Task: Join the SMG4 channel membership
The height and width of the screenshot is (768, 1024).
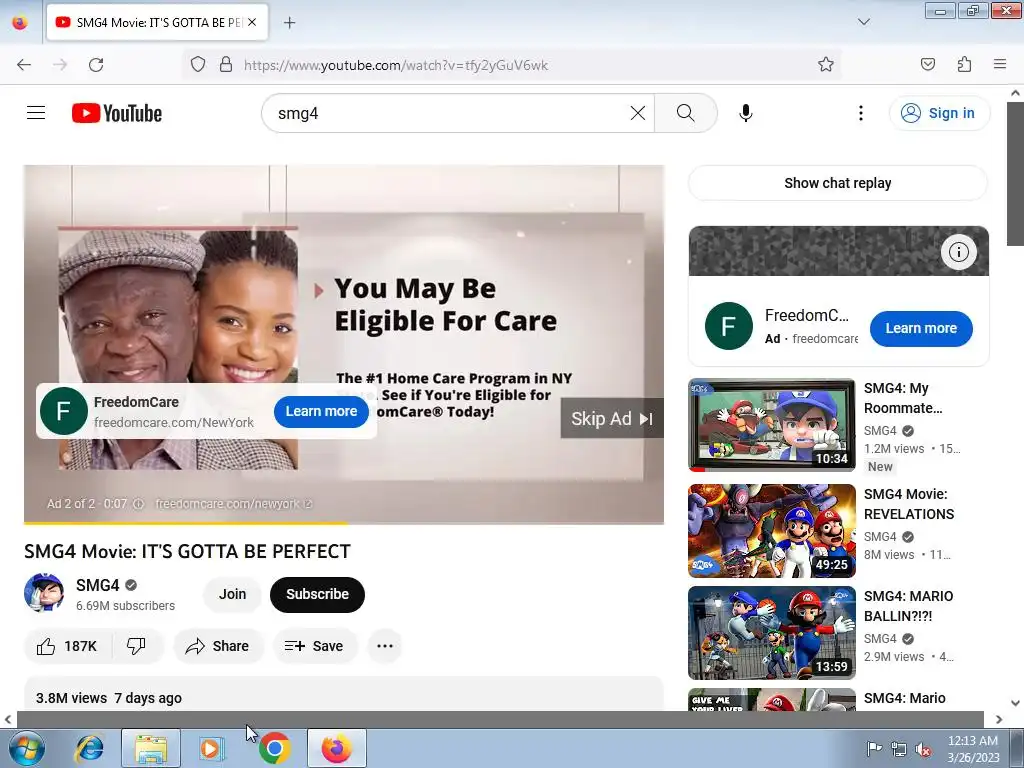Action: [232, 594]
